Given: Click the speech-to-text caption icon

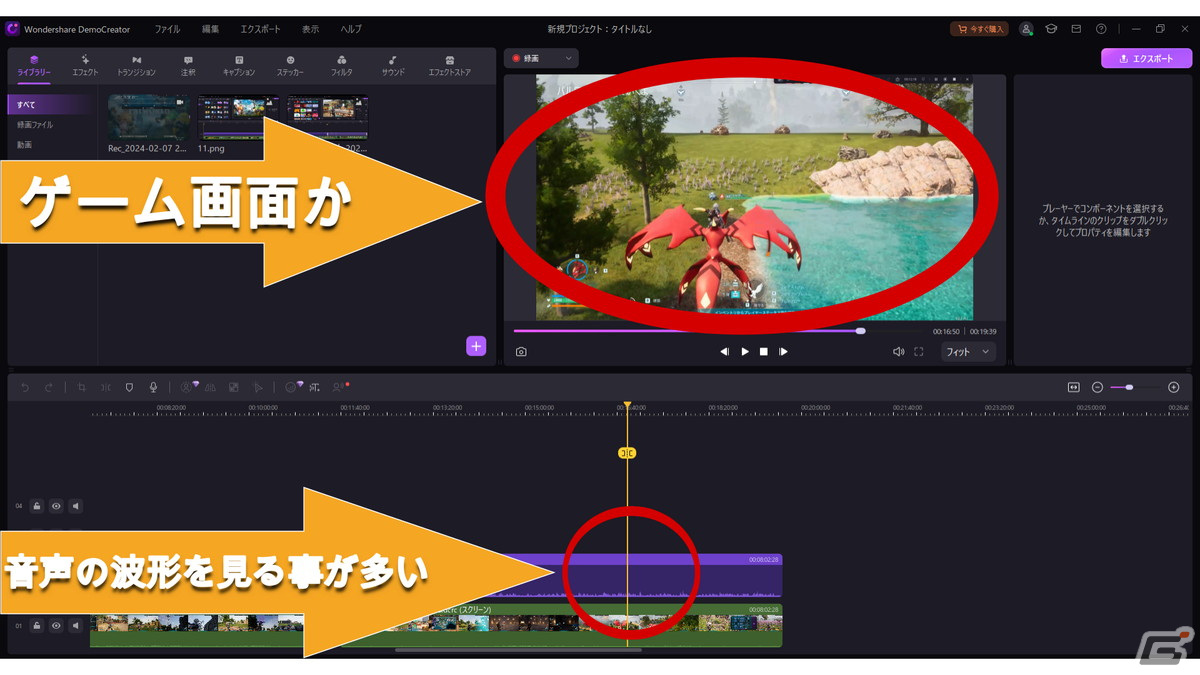Looking at the screenshot, I should [x=315, y=387].
